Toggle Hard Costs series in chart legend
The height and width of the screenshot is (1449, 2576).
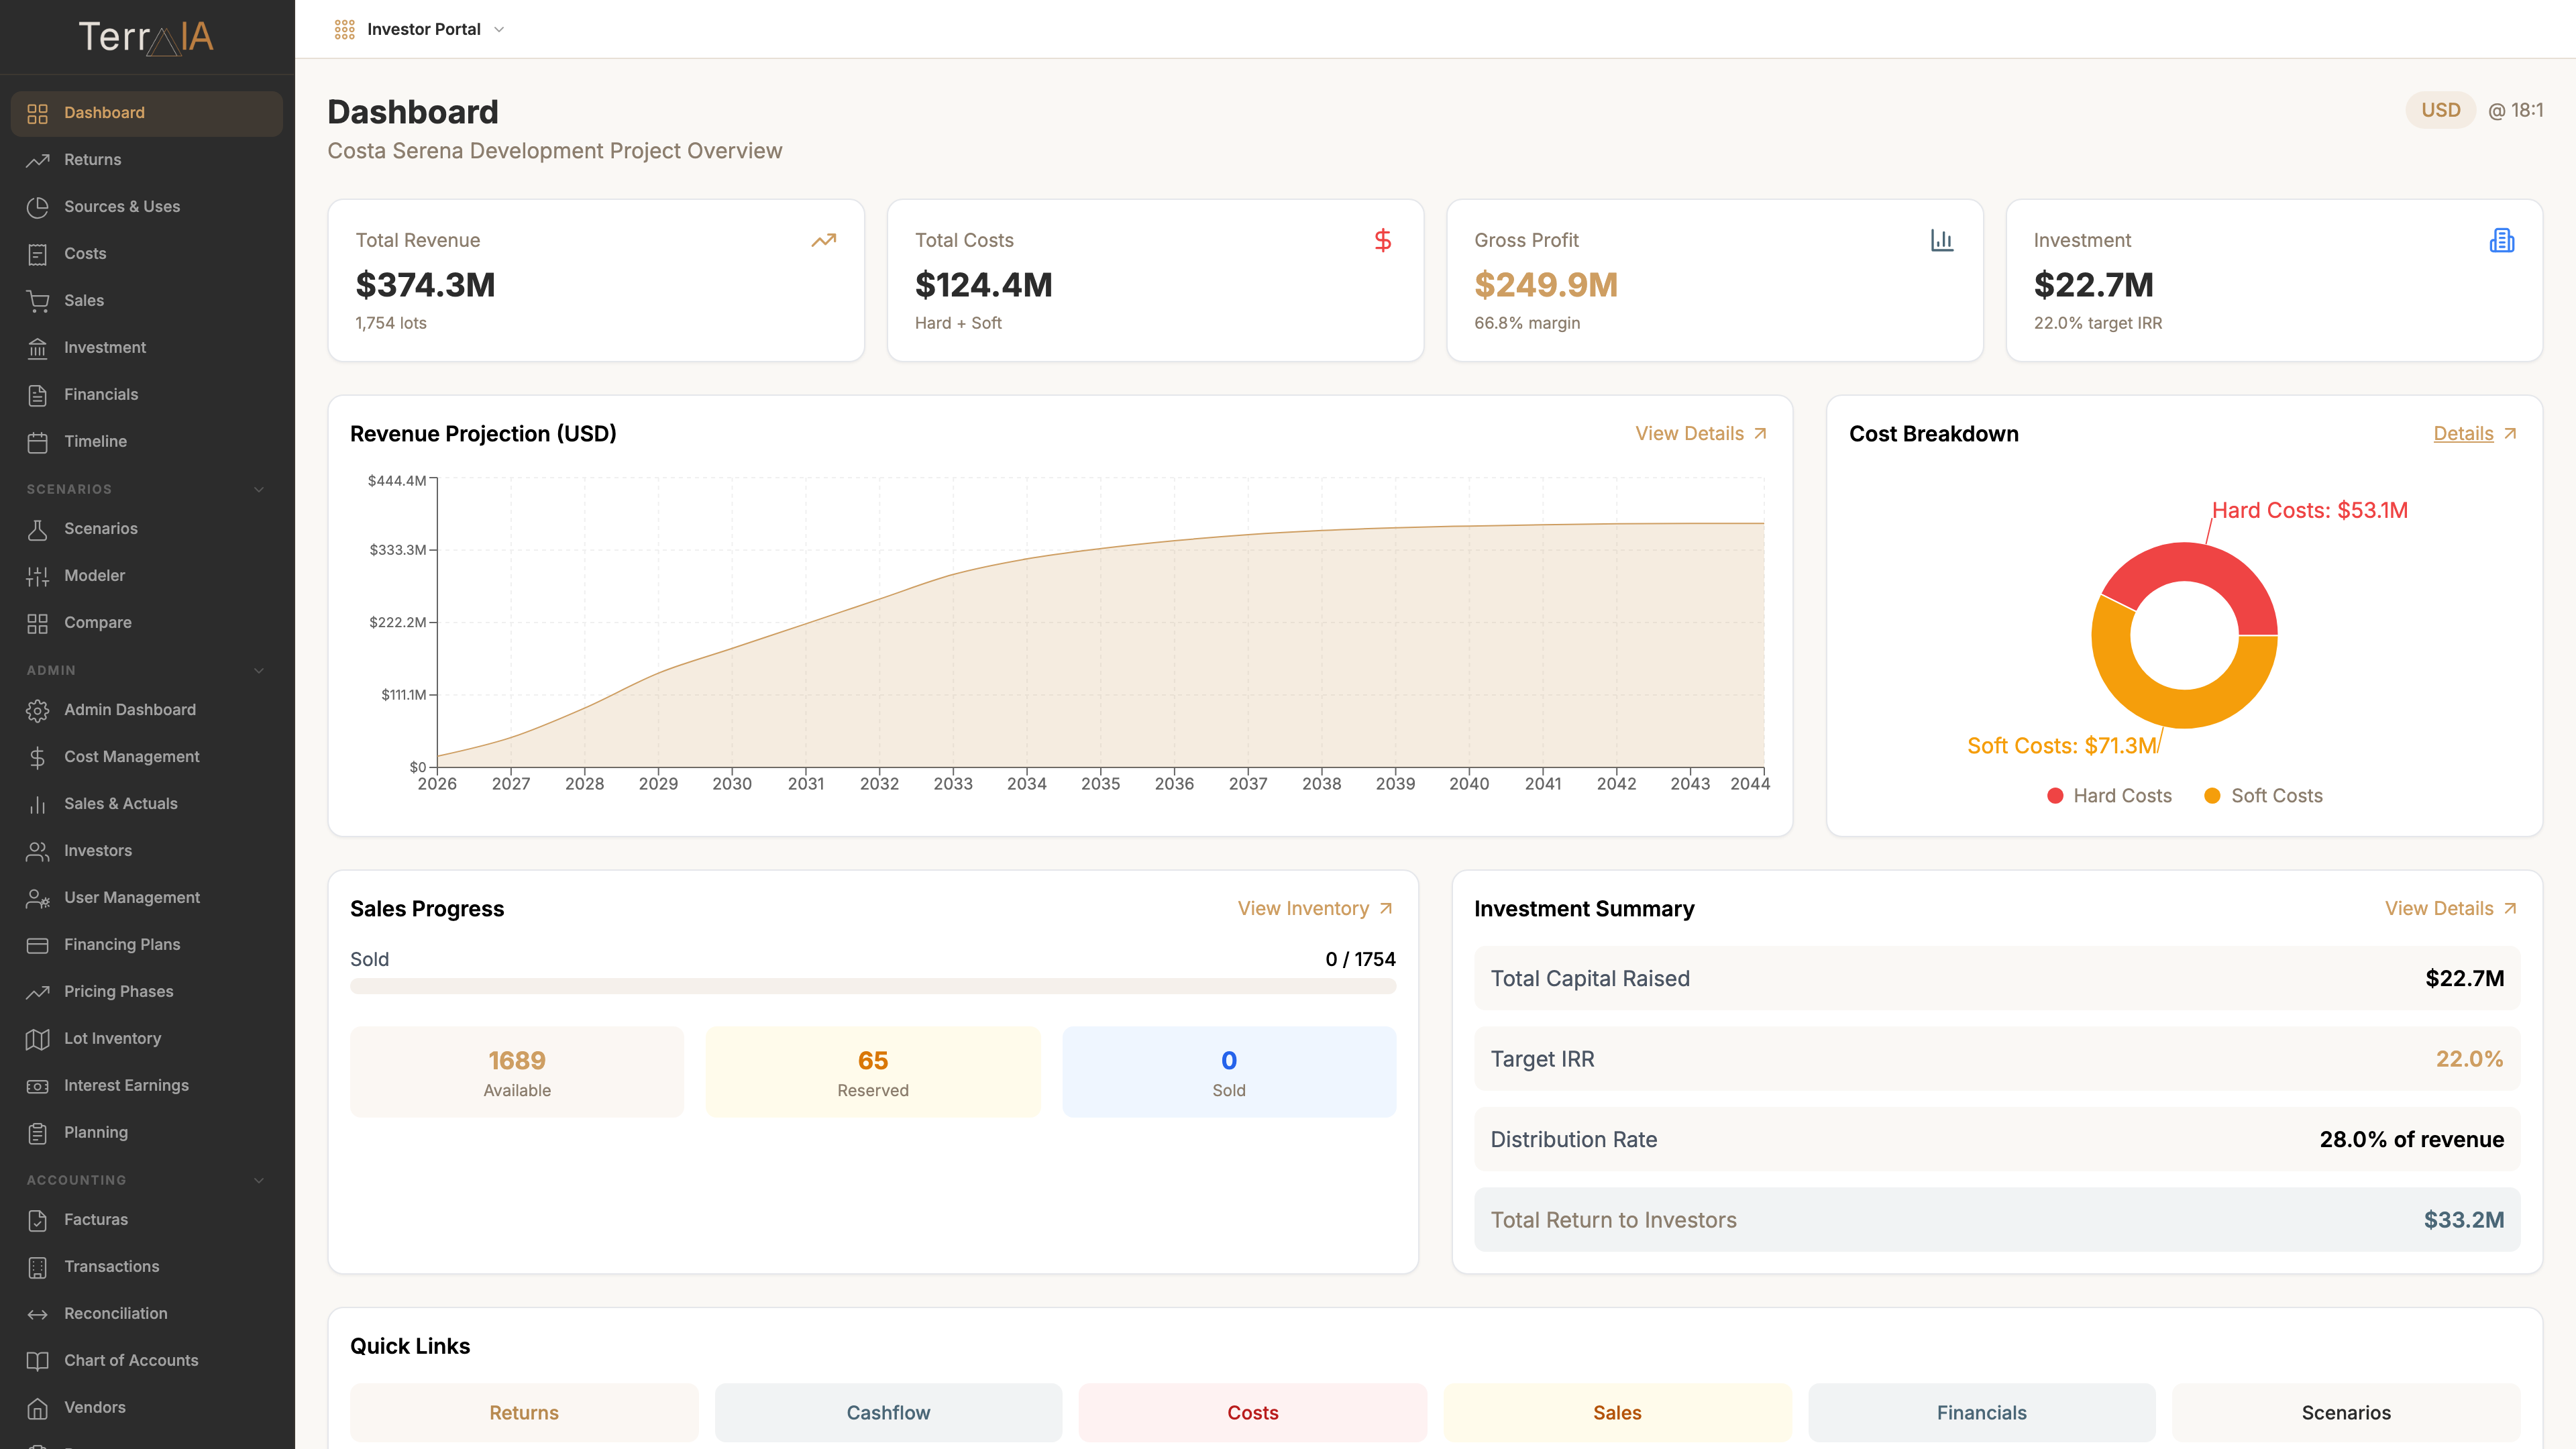pyautogui.click(x=2109, y=796)
